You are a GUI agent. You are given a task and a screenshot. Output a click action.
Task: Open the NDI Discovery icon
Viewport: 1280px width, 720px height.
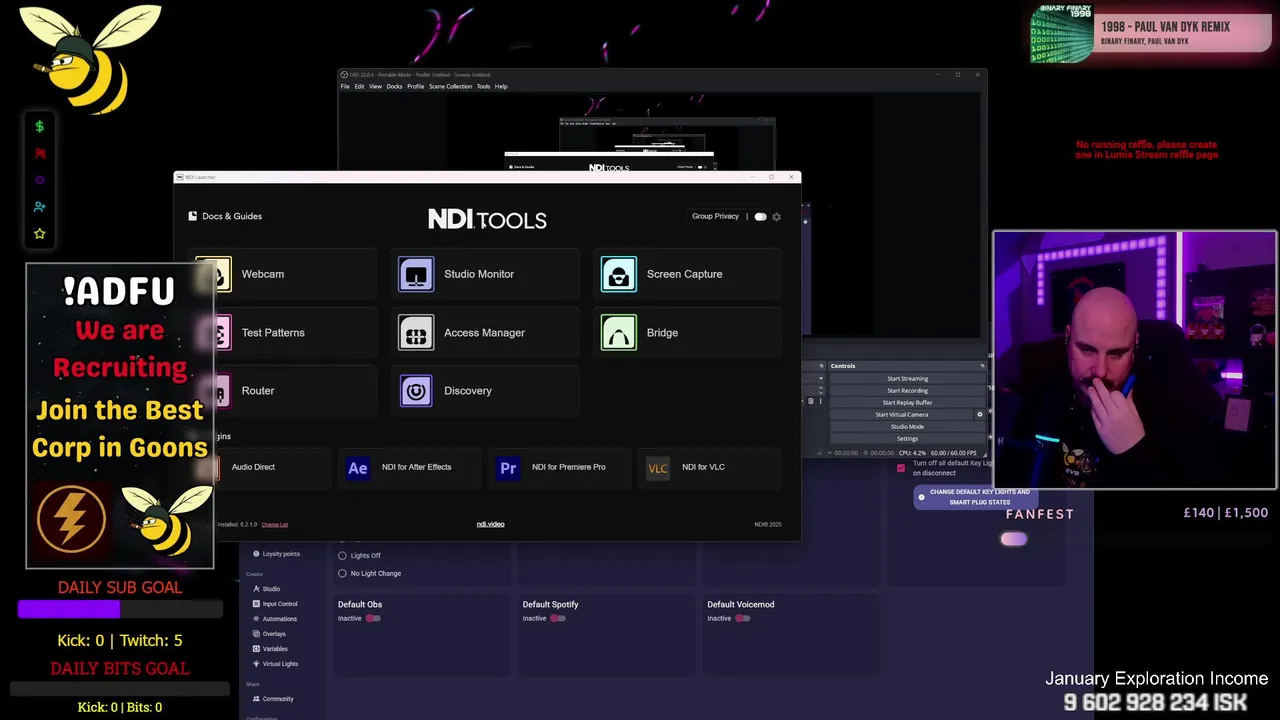(416, 391)
